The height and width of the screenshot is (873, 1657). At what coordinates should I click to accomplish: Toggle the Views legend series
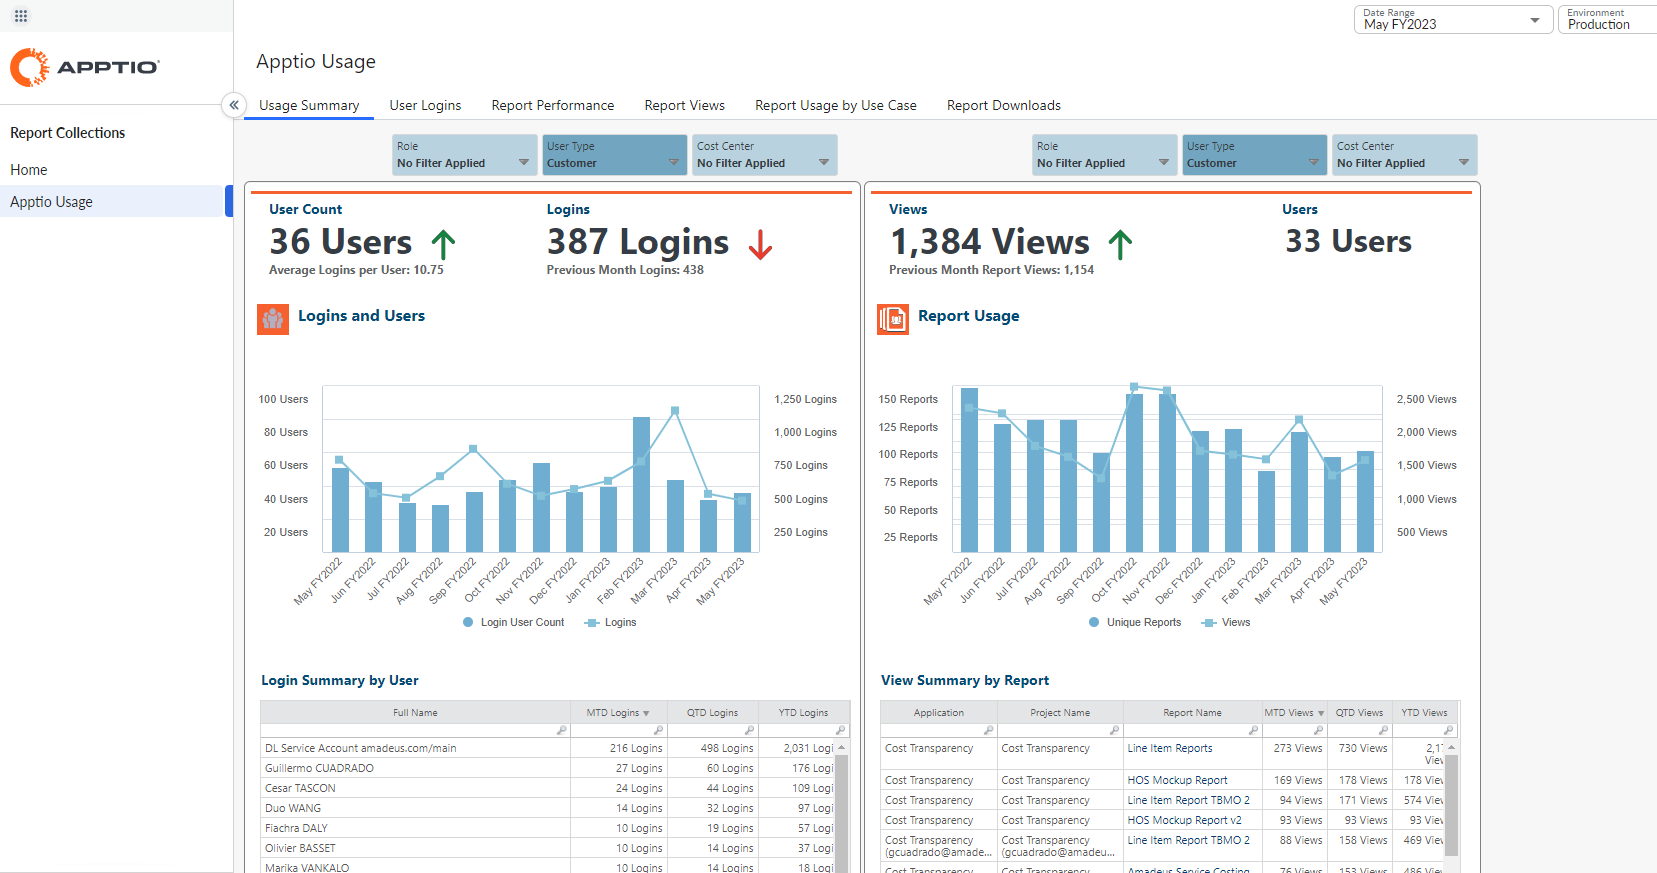[x=1226, y=622]
